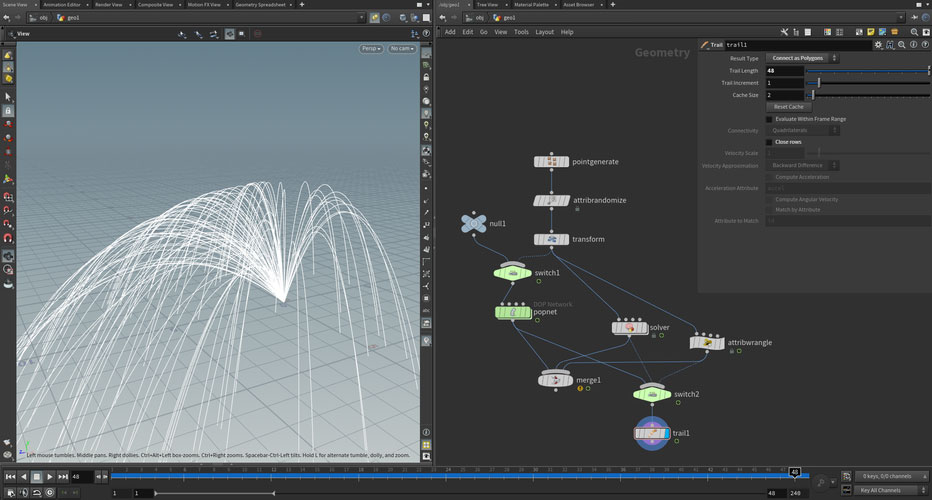Open the Tools menu in network editor

coord(521,32)
